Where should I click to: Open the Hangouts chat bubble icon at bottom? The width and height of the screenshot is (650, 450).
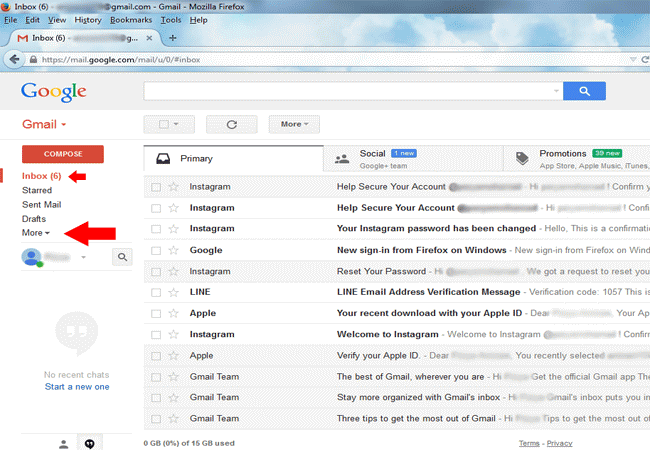coord(90,444)
